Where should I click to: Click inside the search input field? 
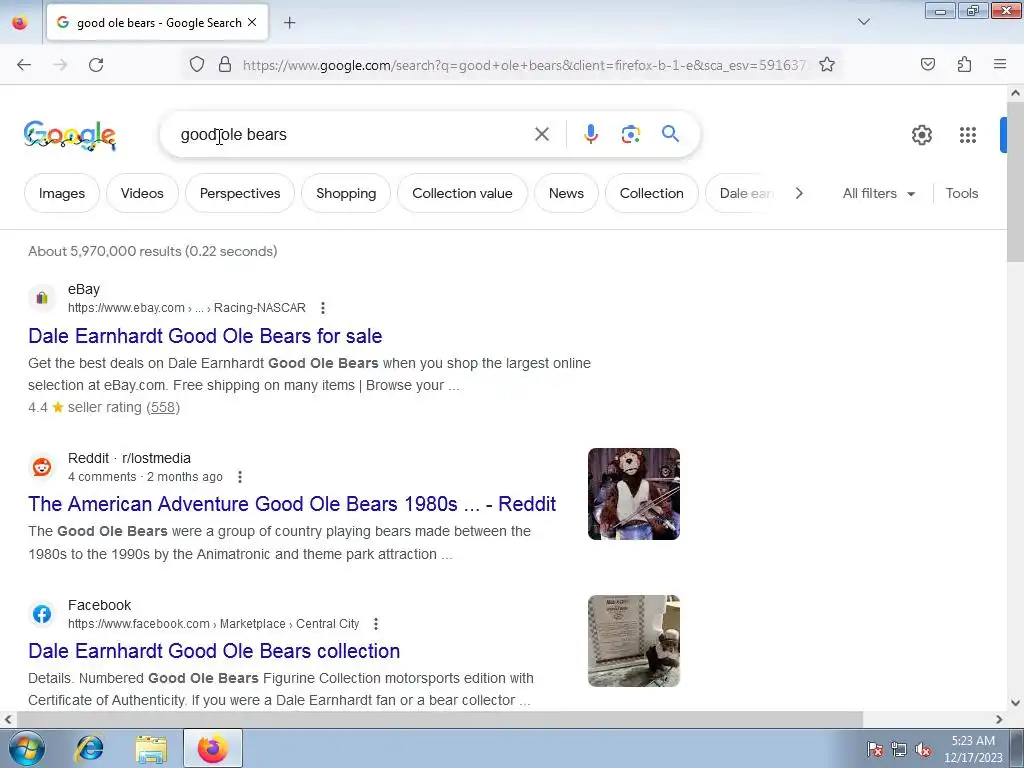[x=353, y=135]
